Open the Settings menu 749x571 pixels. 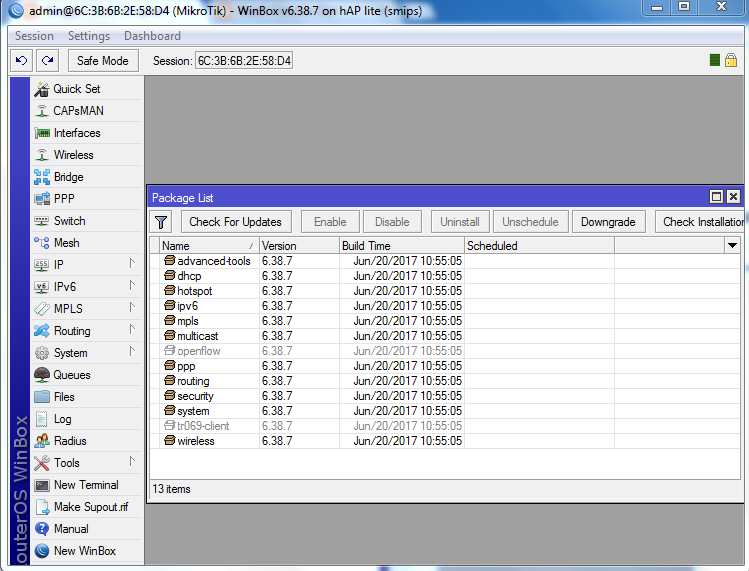point(89,36)
